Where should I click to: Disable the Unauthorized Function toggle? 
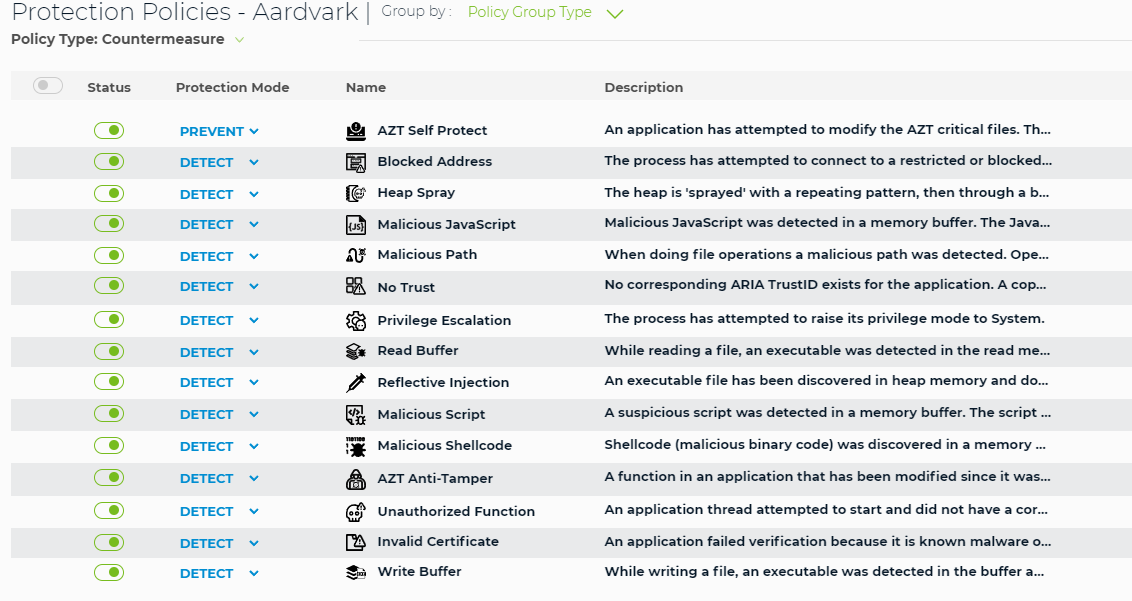coord(109,511)
